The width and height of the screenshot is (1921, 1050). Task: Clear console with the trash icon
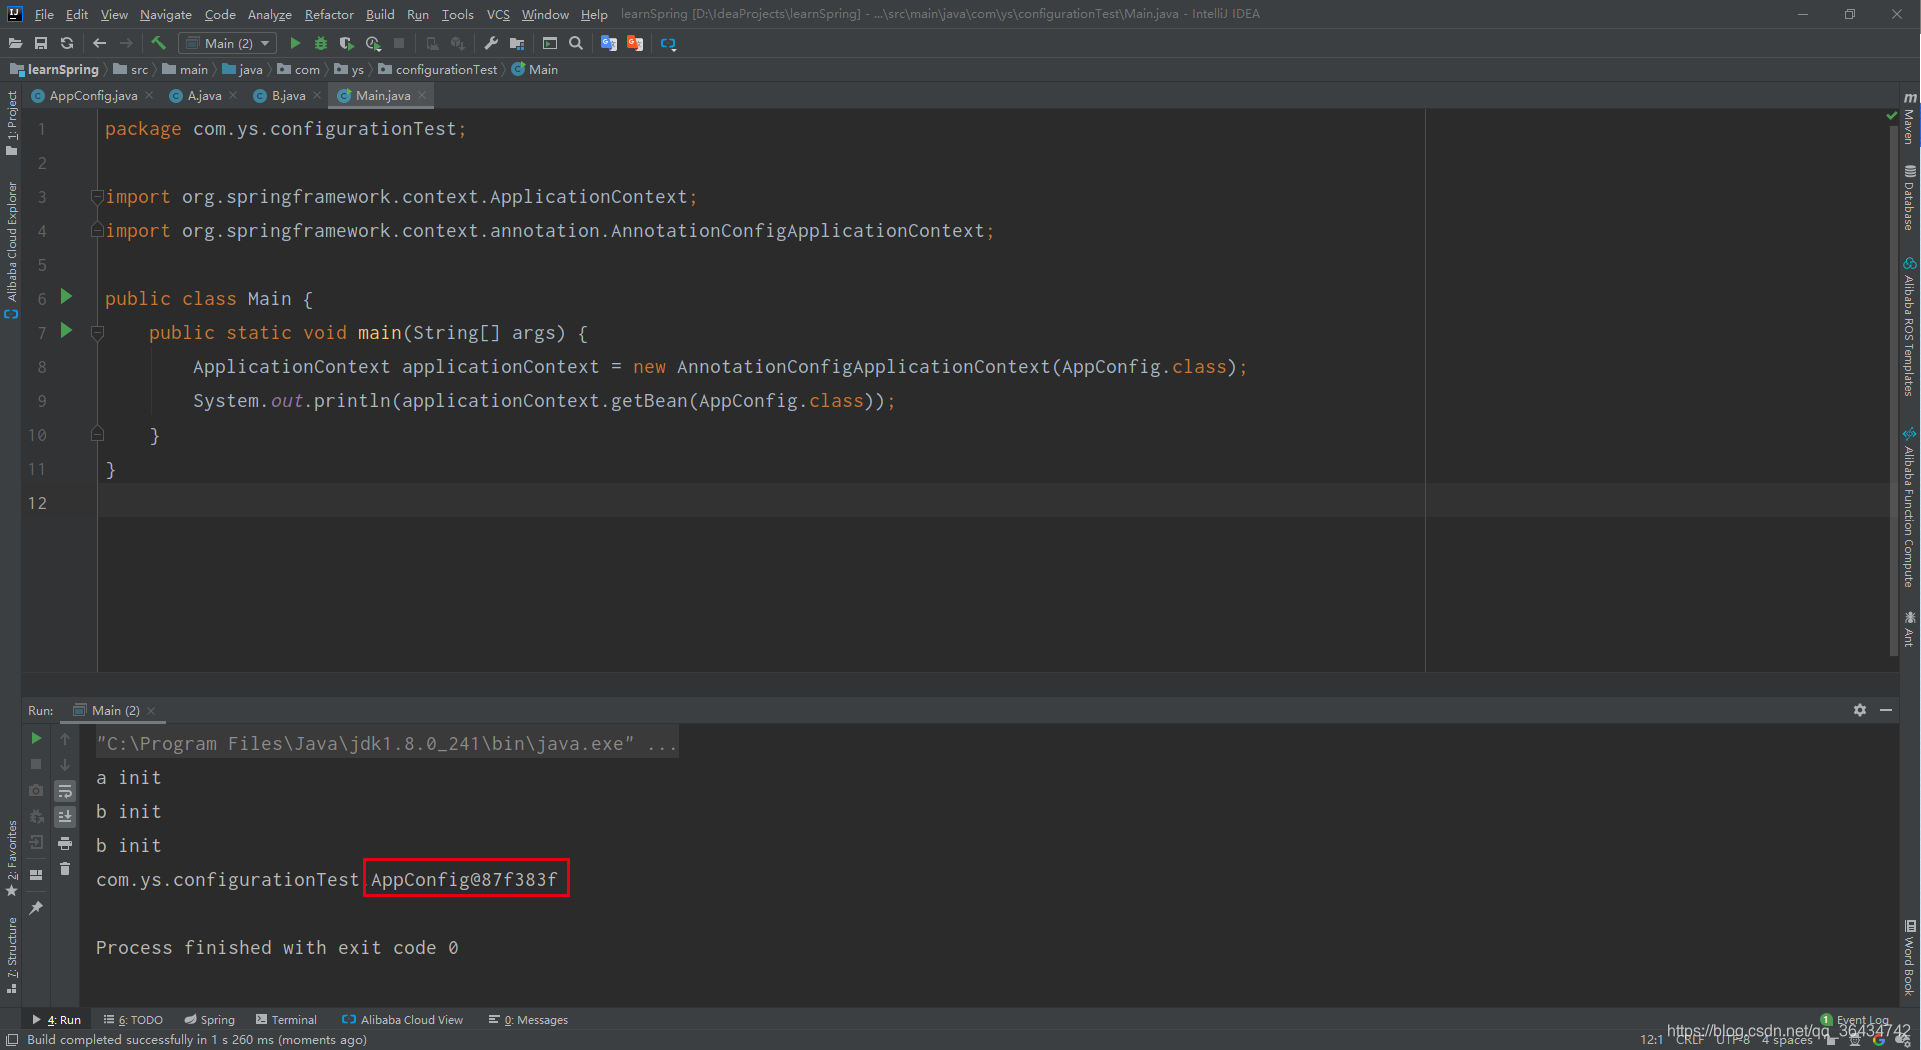click(65, 869)
